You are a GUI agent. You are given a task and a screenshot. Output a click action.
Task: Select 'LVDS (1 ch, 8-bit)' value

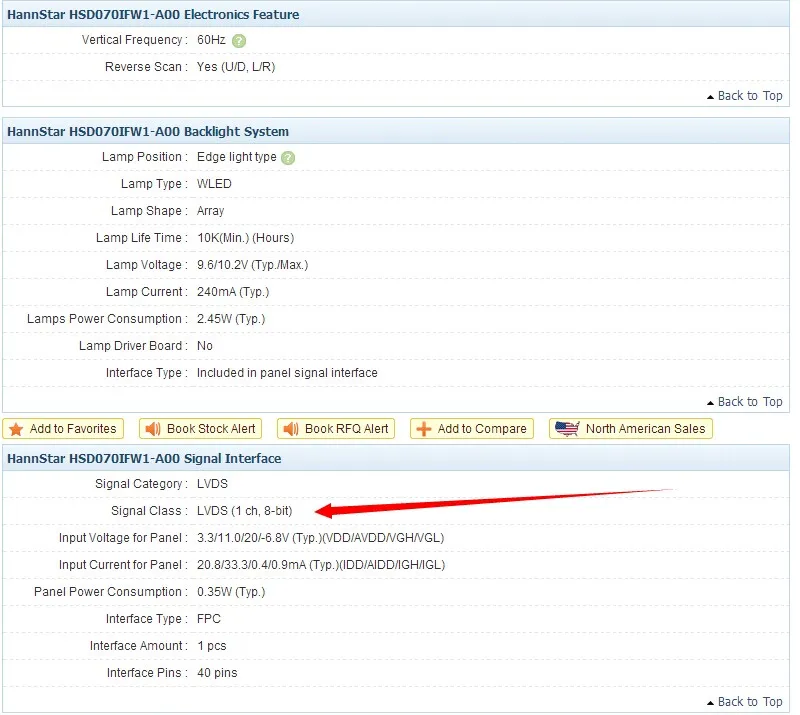(244, 511)
